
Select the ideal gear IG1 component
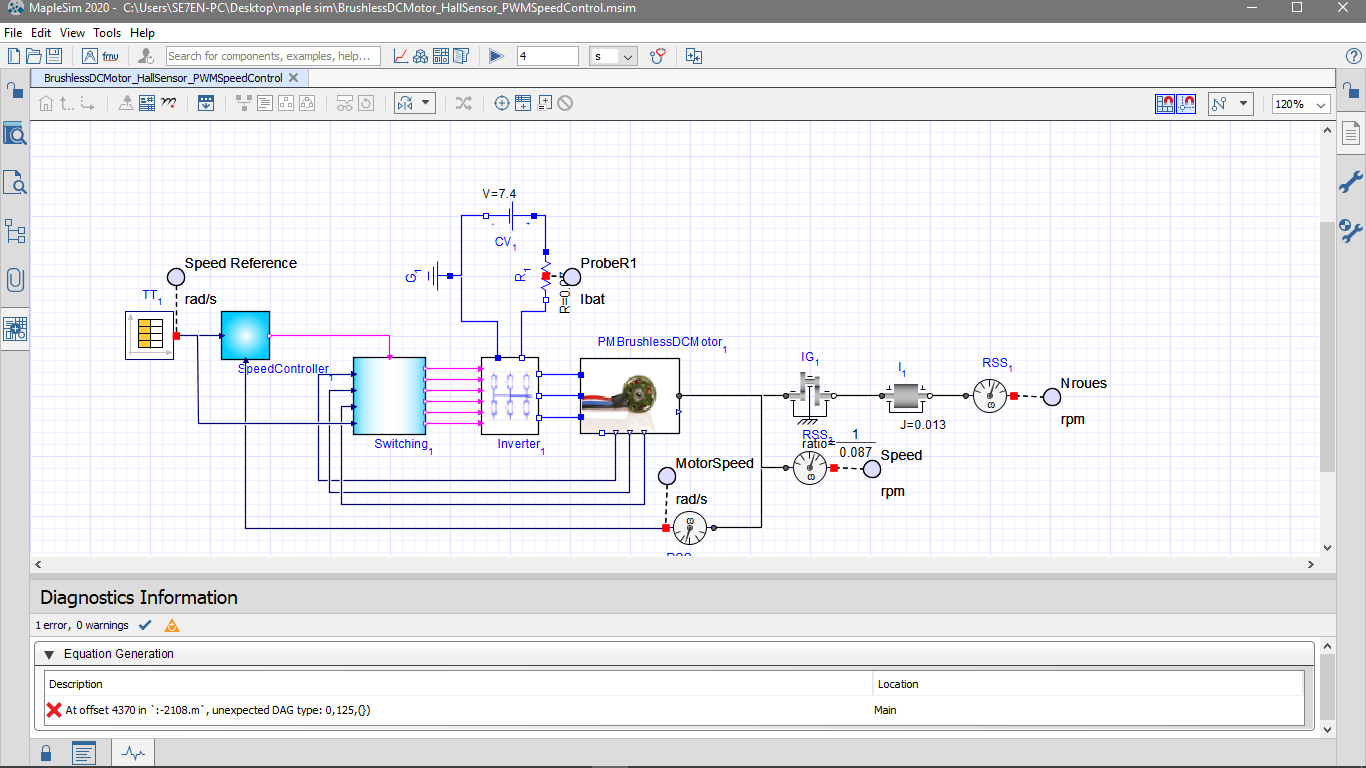pos(810,395)
